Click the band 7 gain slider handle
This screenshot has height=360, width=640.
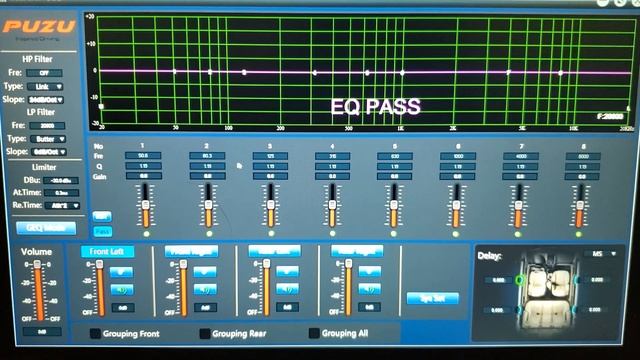tap(518, 205)
